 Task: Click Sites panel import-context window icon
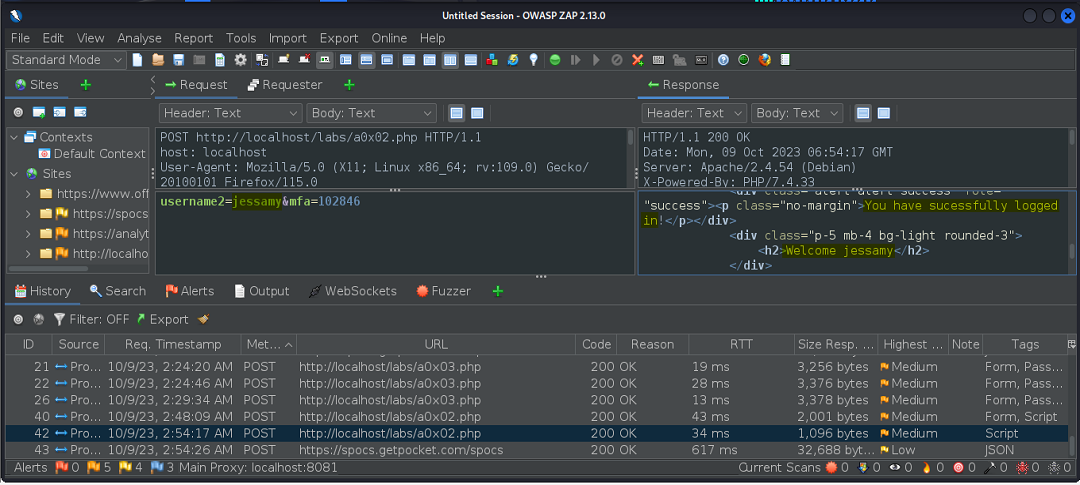59,112
